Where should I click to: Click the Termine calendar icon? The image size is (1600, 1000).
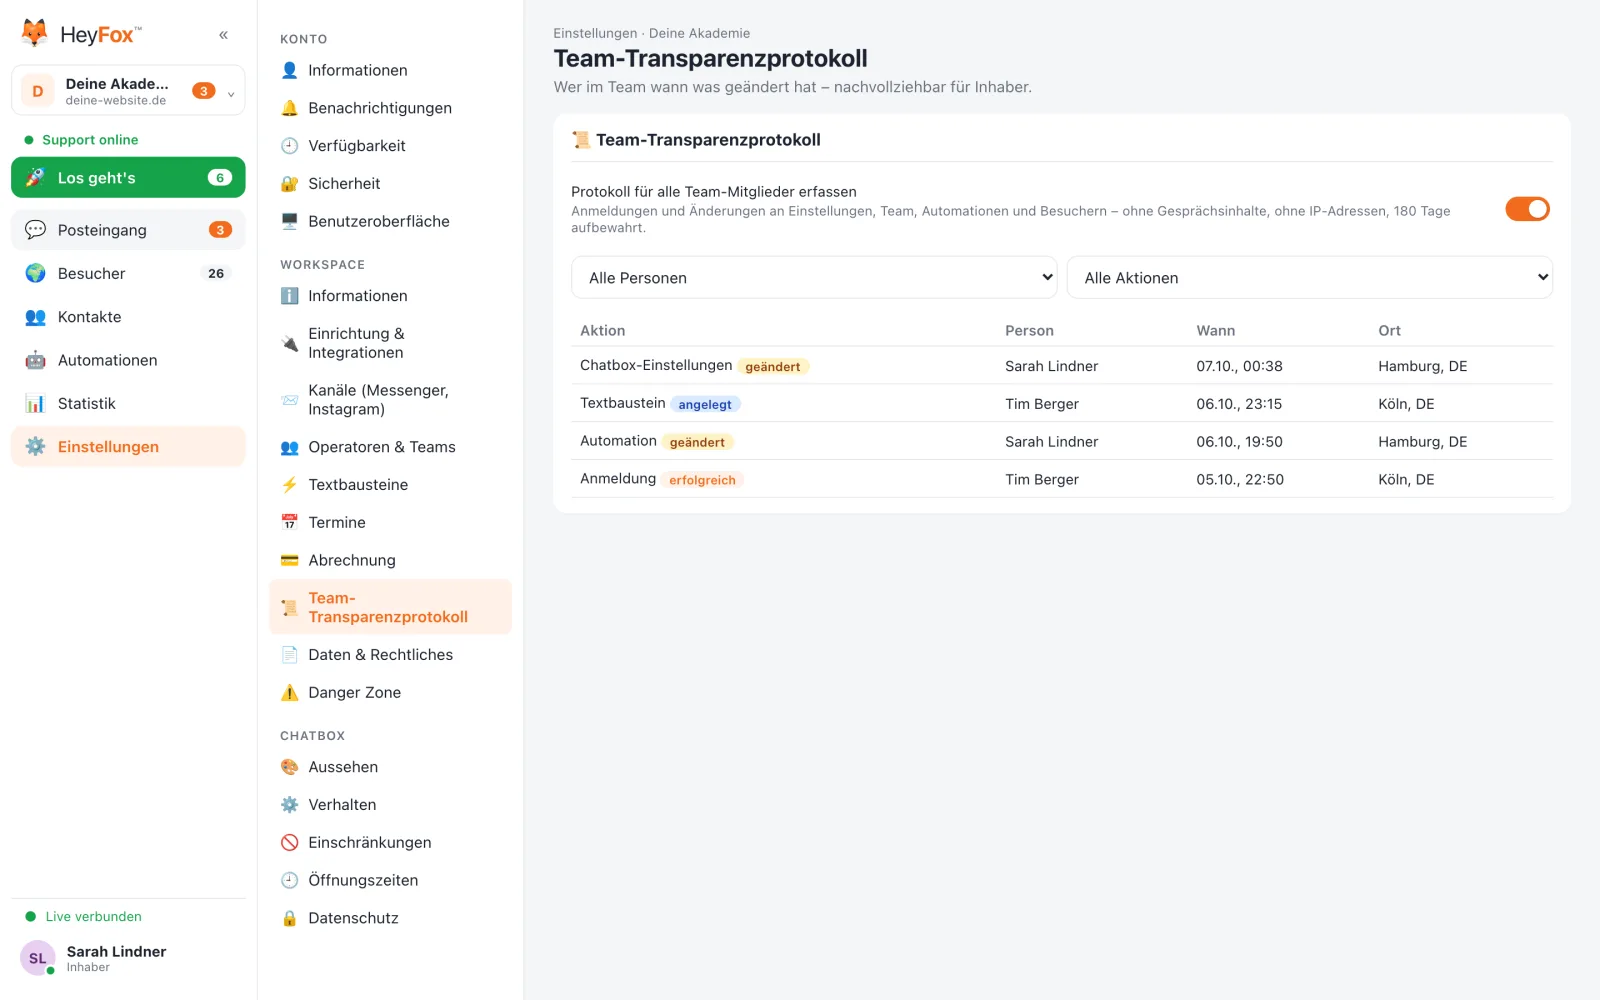click(289, 522)
